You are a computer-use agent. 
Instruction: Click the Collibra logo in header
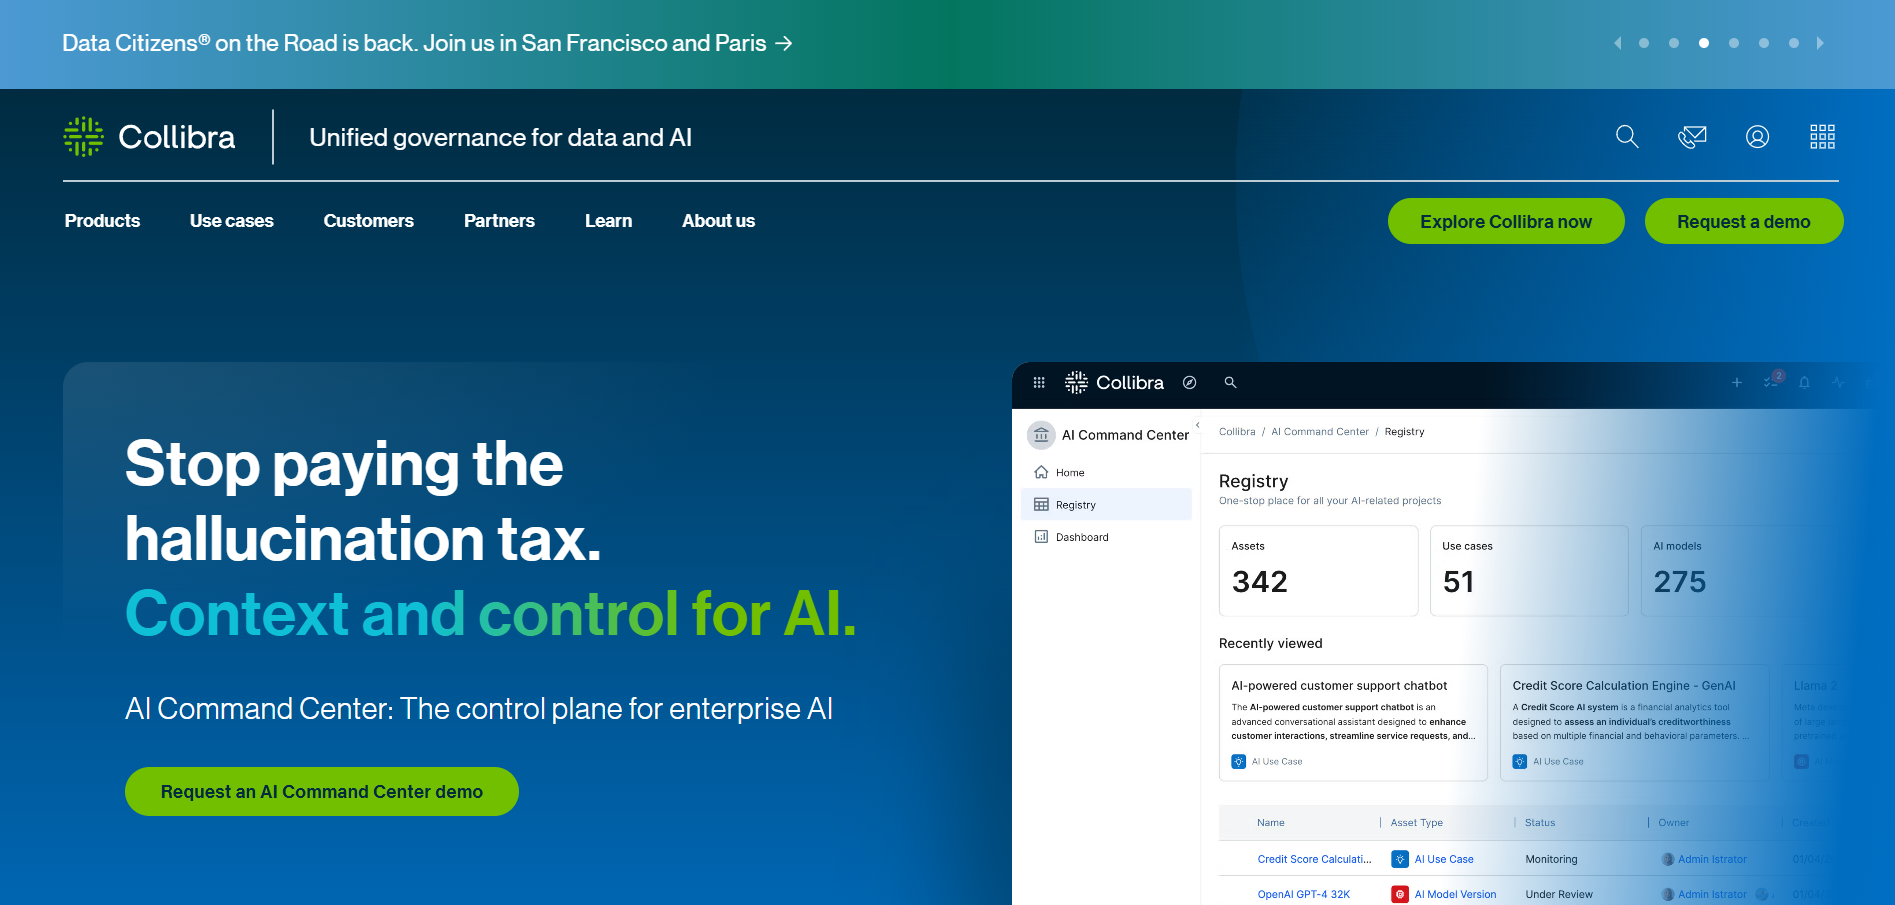(x=150, y=137)
